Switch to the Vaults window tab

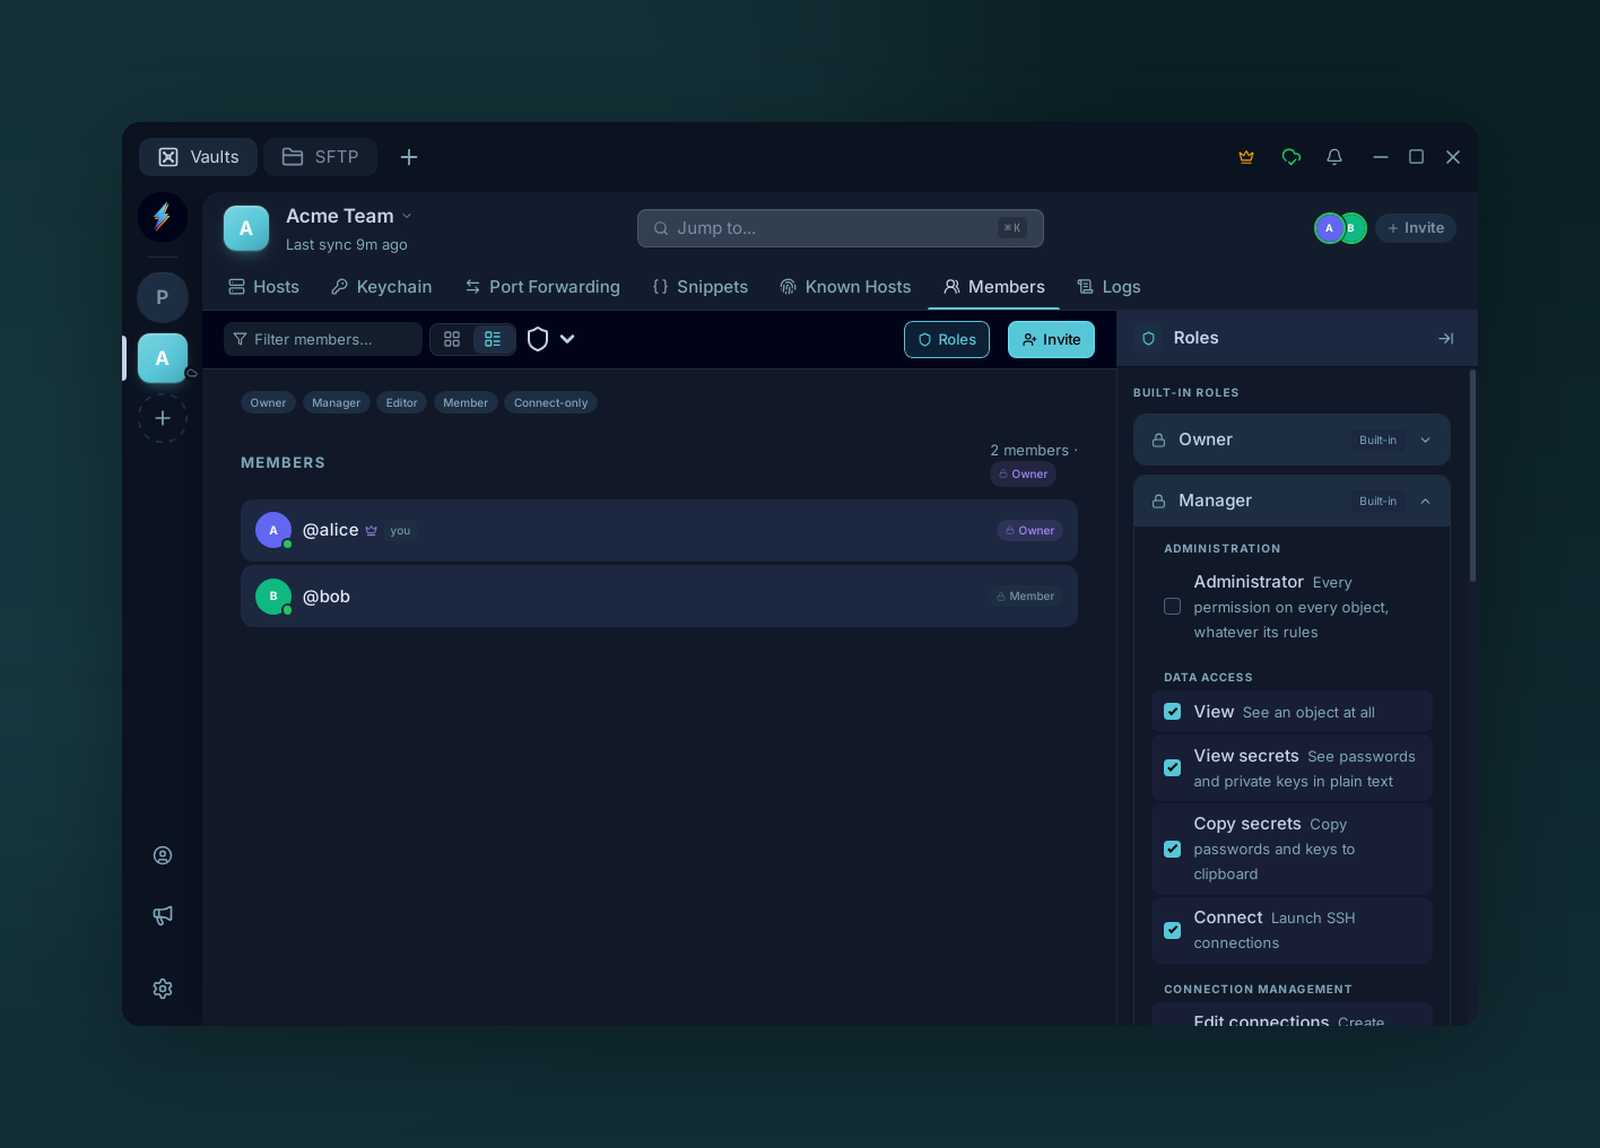[x=198, y=157]
